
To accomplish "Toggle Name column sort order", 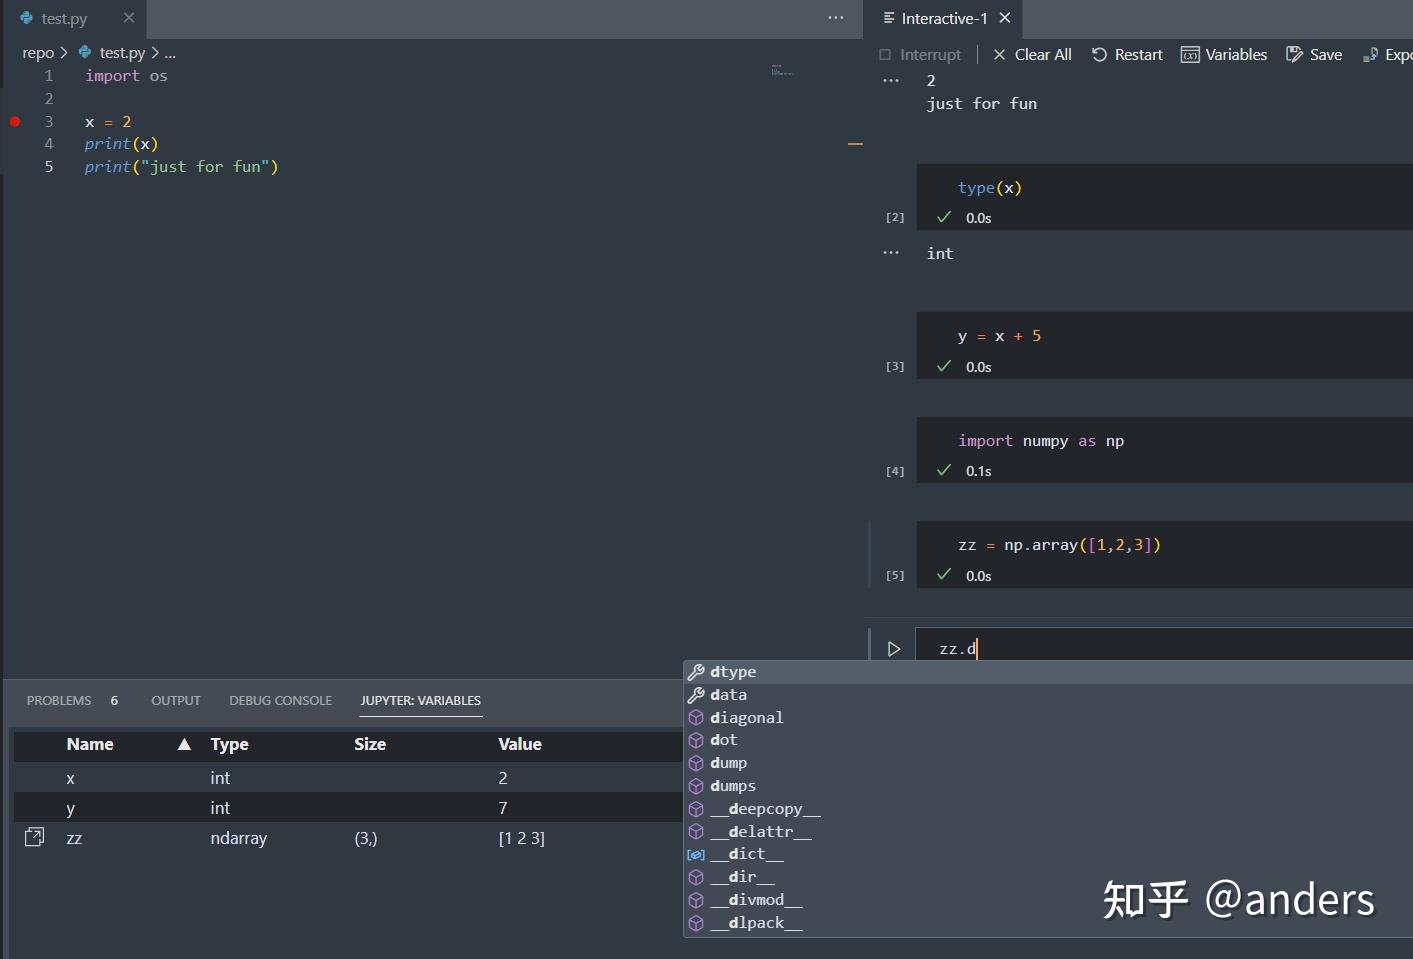I will (x=184, y=744).
